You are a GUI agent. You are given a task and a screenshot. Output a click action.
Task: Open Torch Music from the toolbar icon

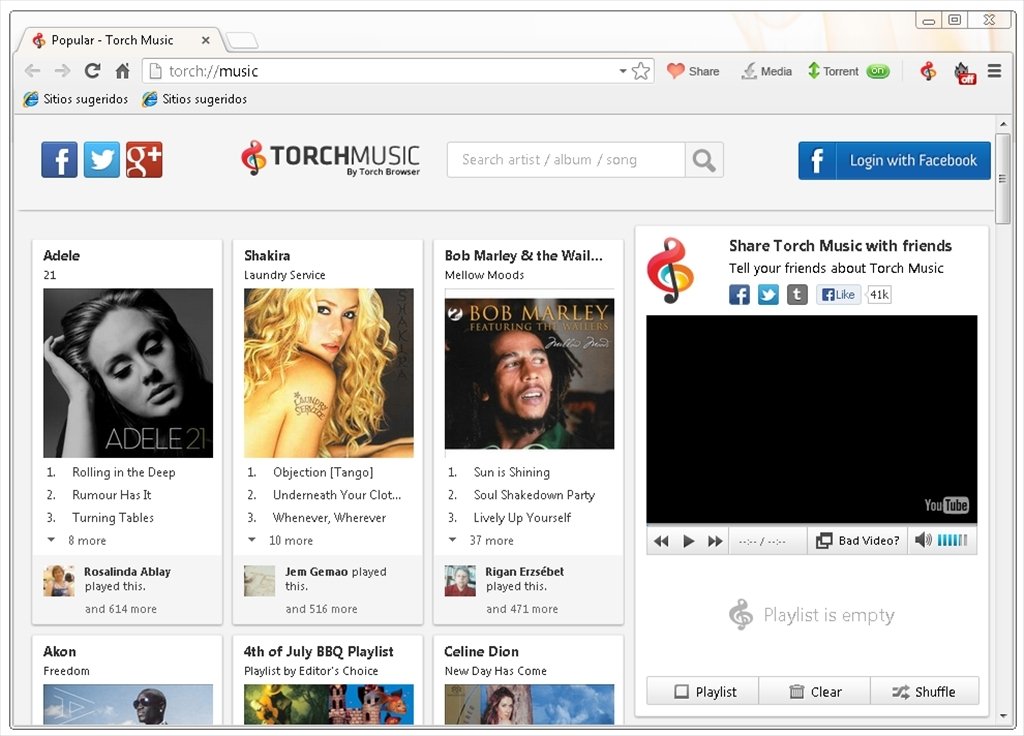pos(928,71)
